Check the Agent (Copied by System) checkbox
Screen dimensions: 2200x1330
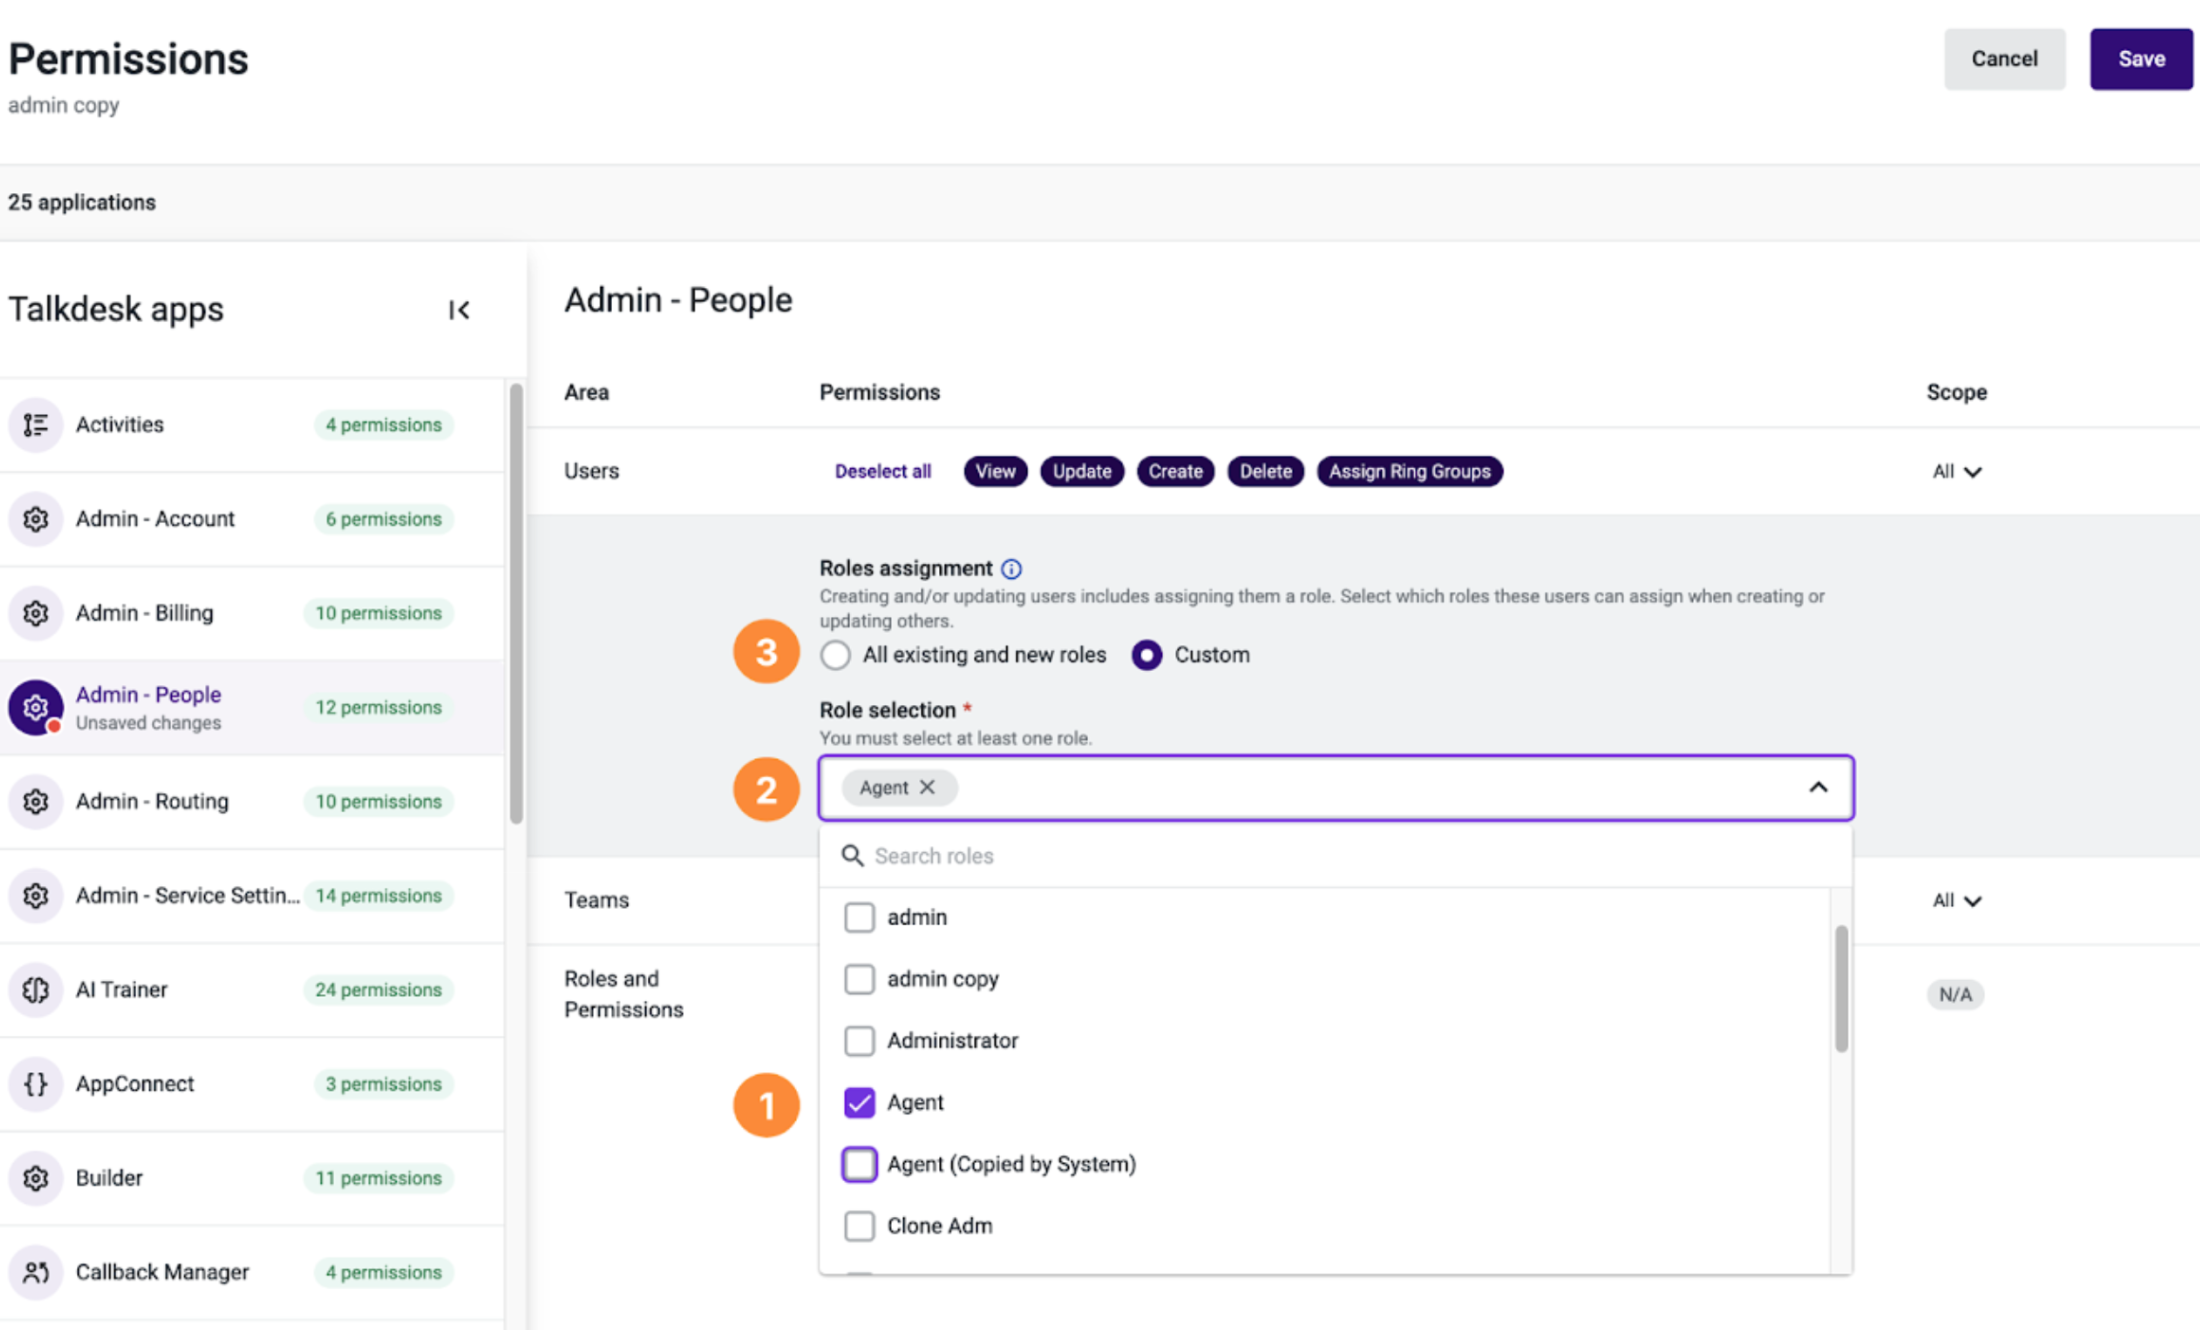point(859,1164)
